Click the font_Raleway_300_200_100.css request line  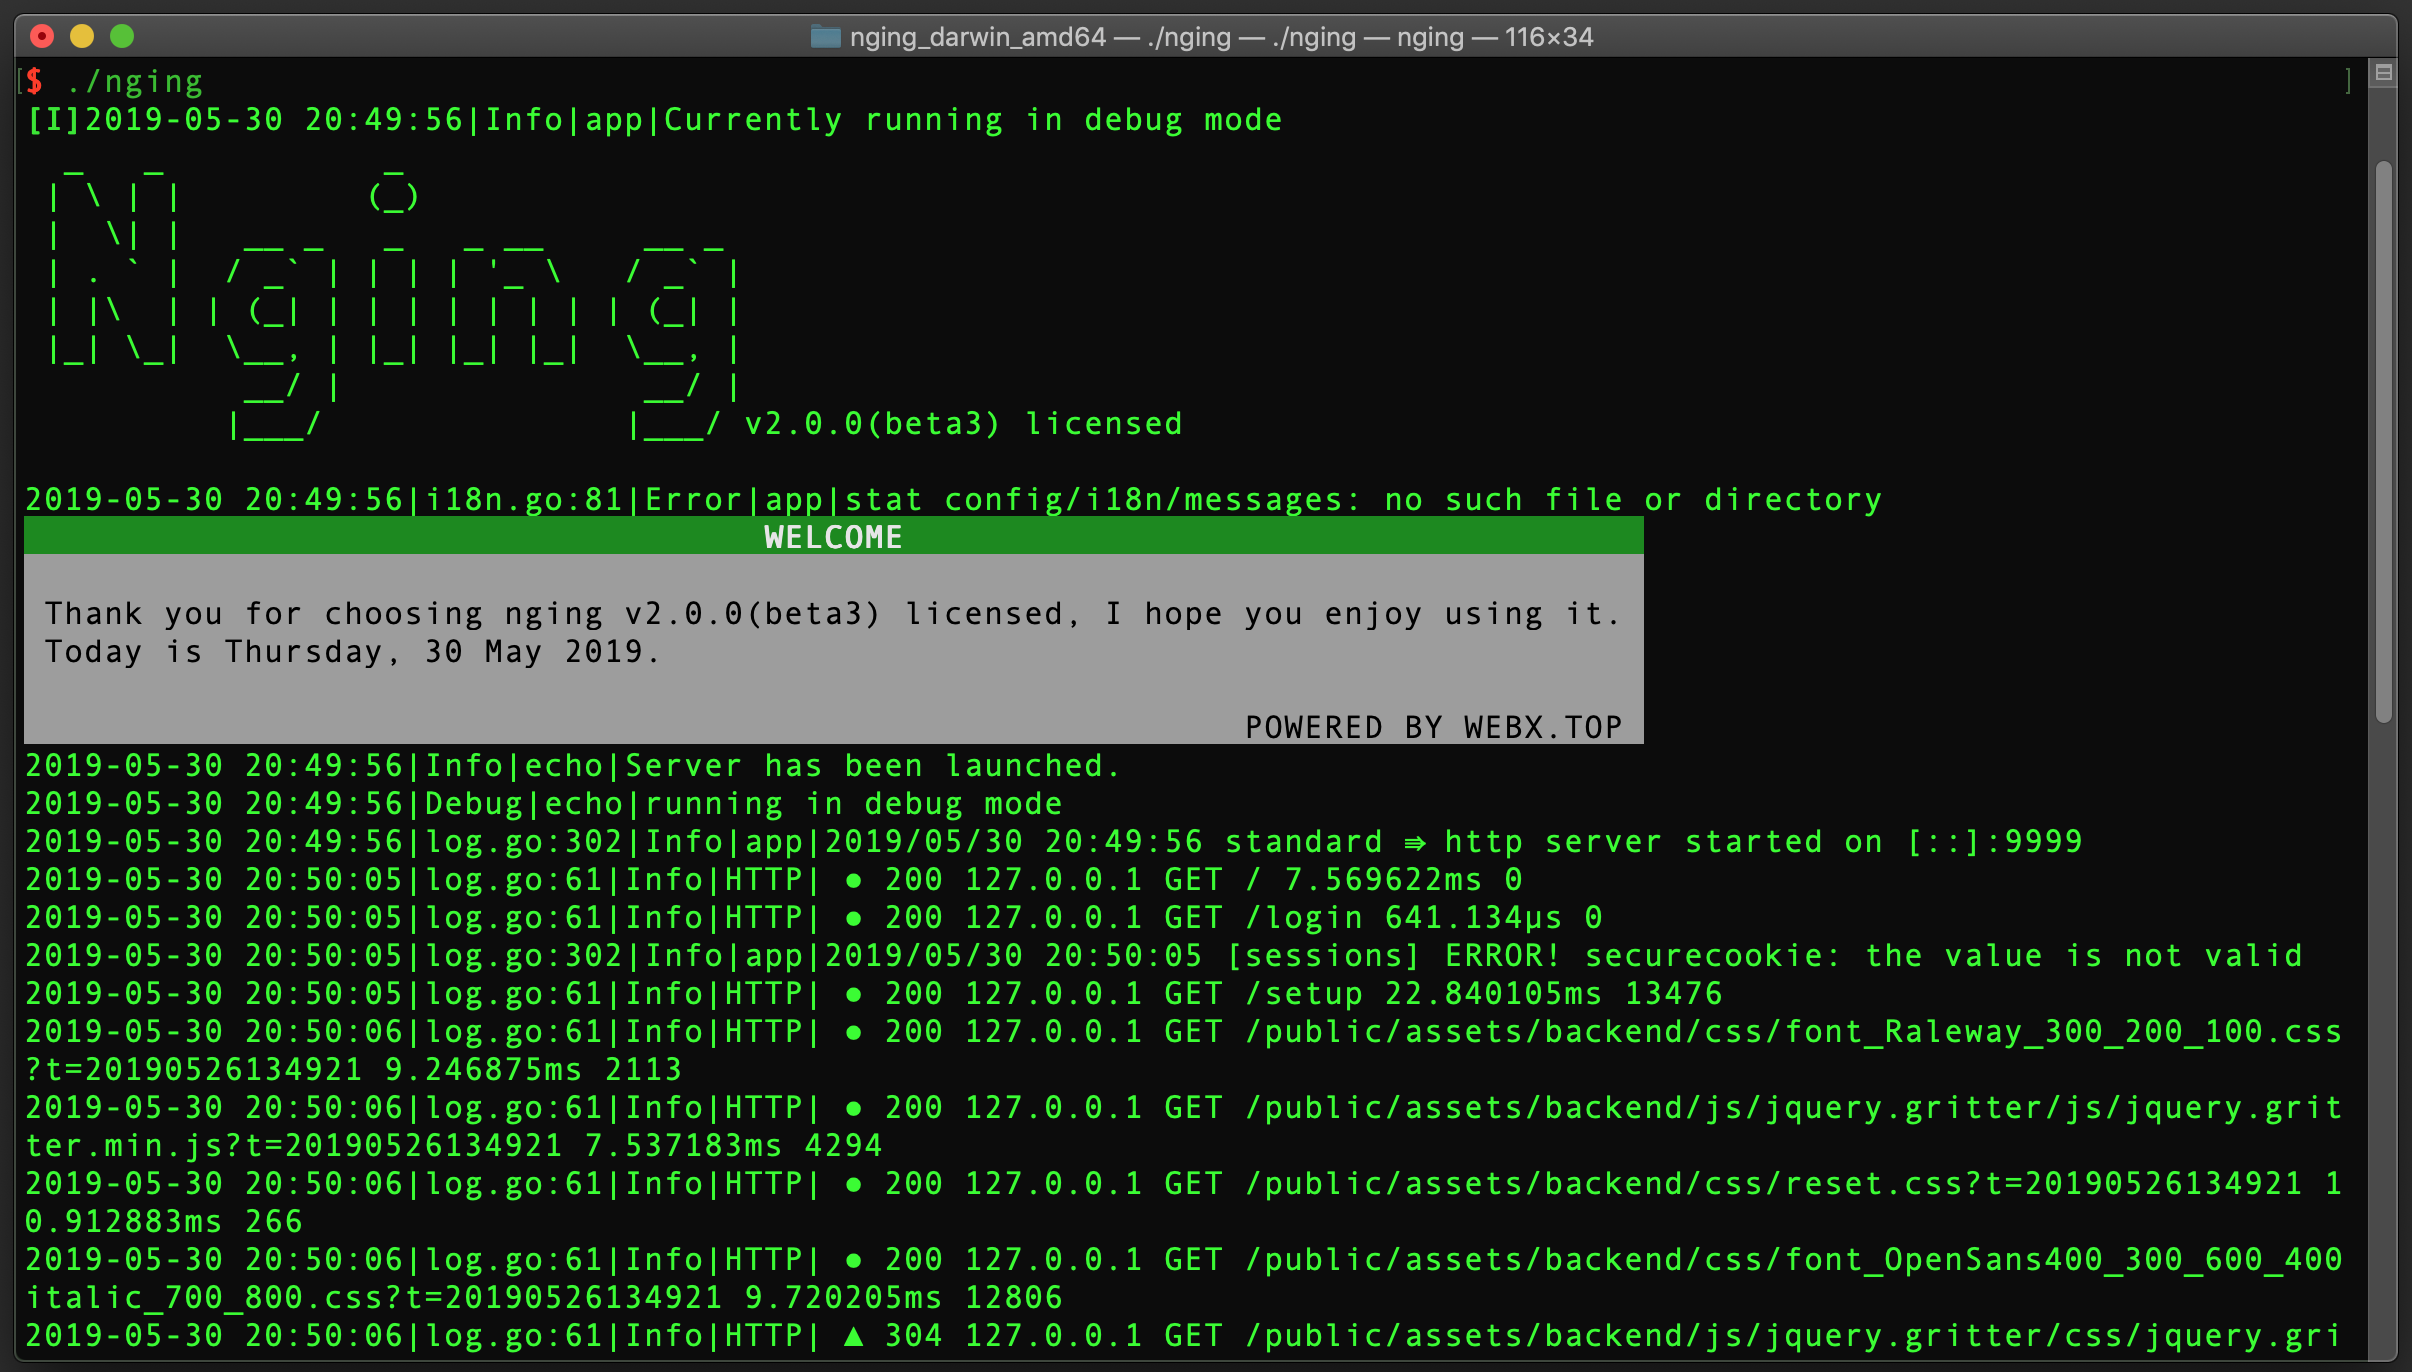point(1184,1031)
